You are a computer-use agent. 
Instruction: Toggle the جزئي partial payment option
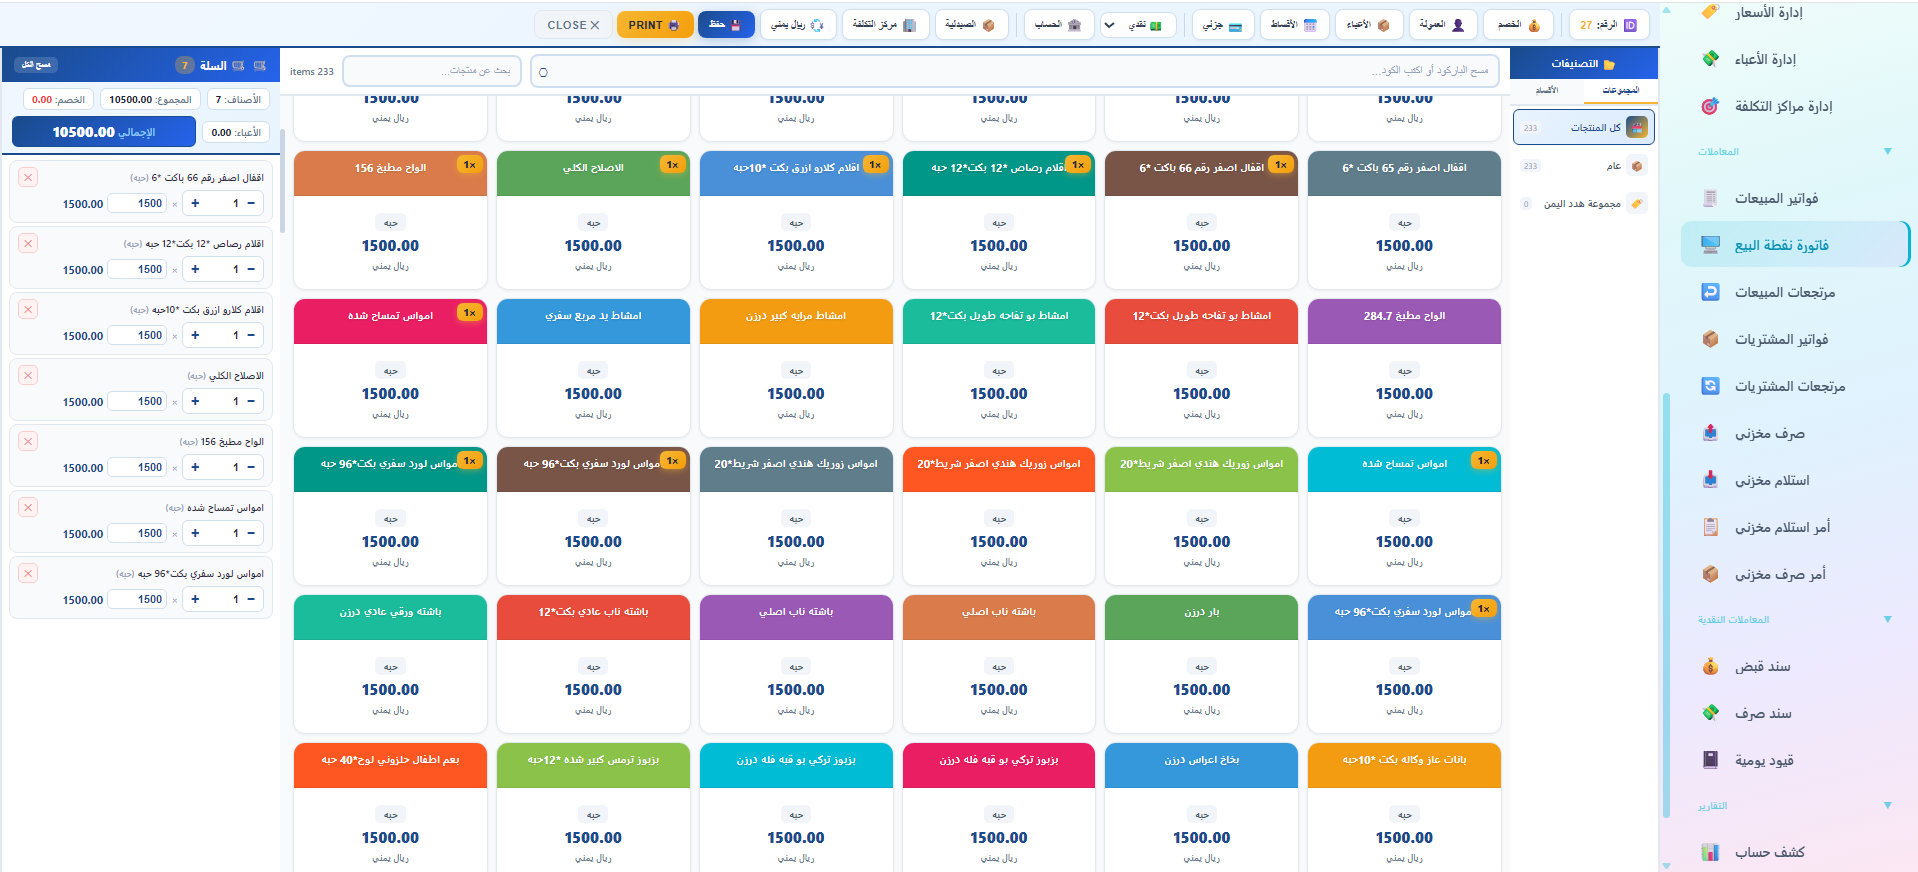pos(1222,25)
